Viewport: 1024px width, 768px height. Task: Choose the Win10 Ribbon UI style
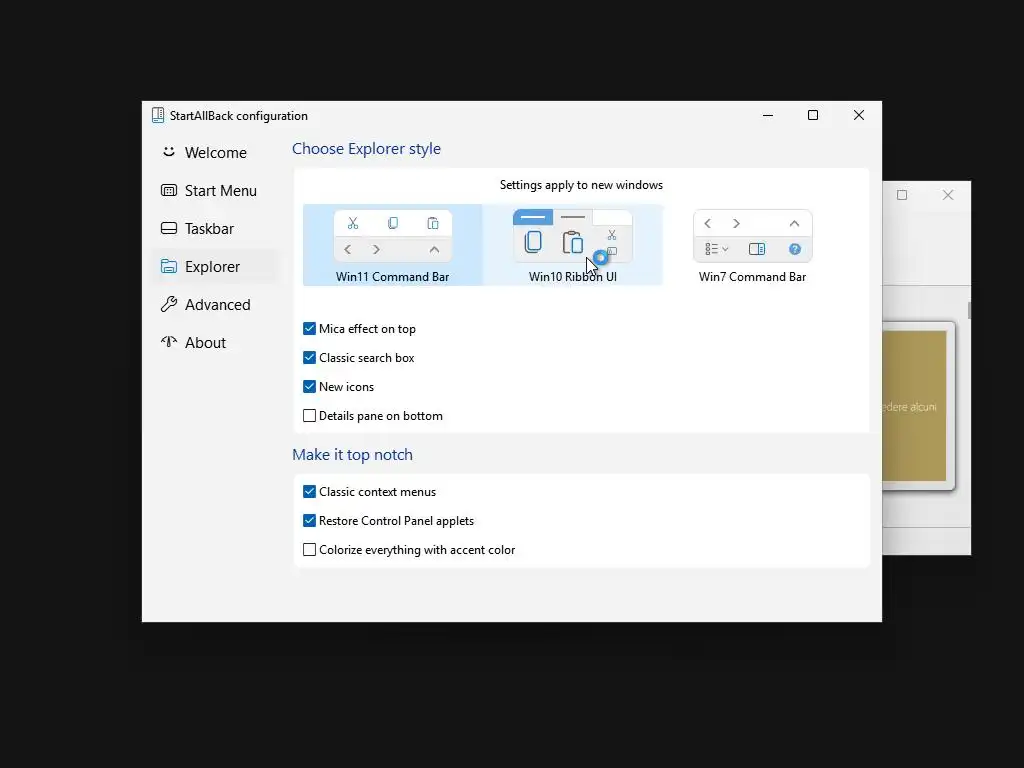573,246
